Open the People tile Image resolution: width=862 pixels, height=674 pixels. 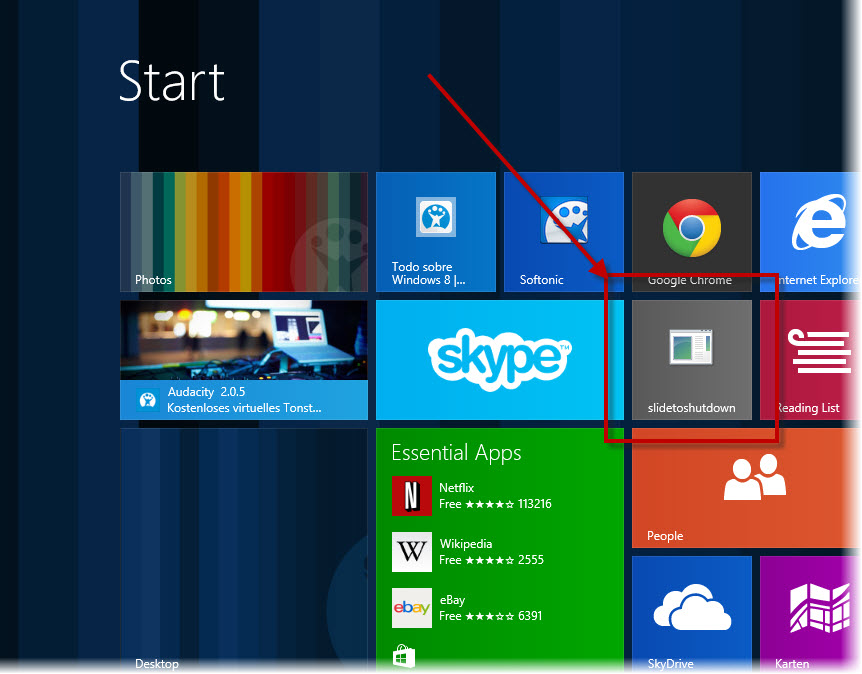pos(745,487)
